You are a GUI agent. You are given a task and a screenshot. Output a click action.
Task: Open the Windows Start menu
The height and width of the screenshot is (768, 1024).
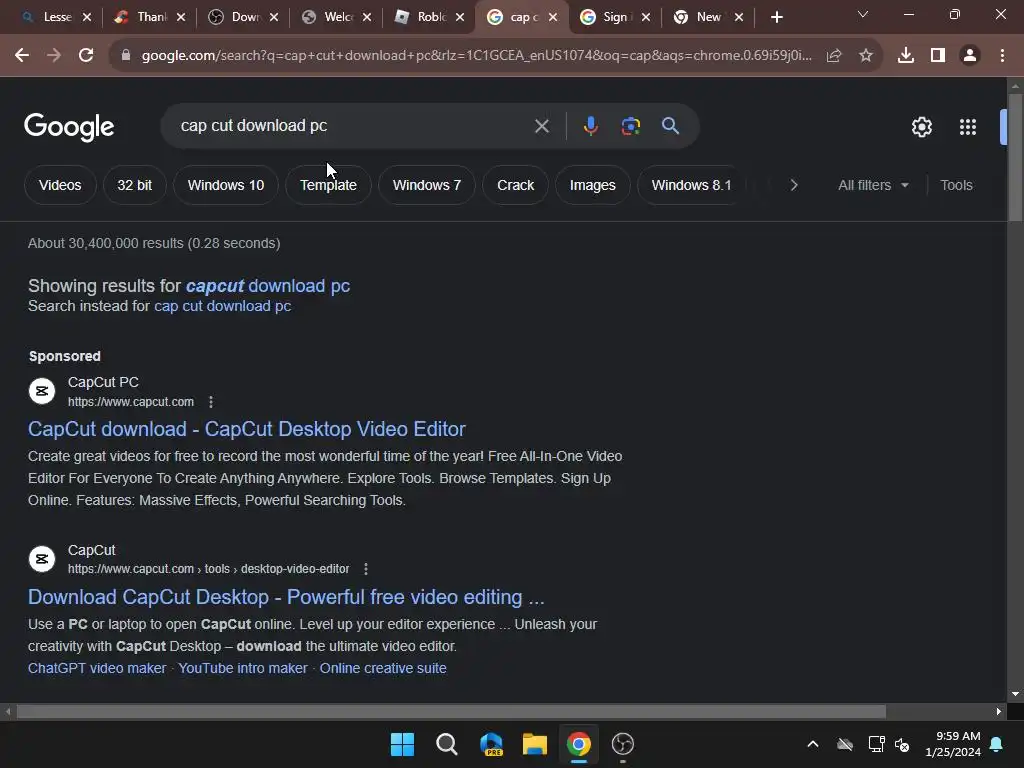(x=402, y=744)
